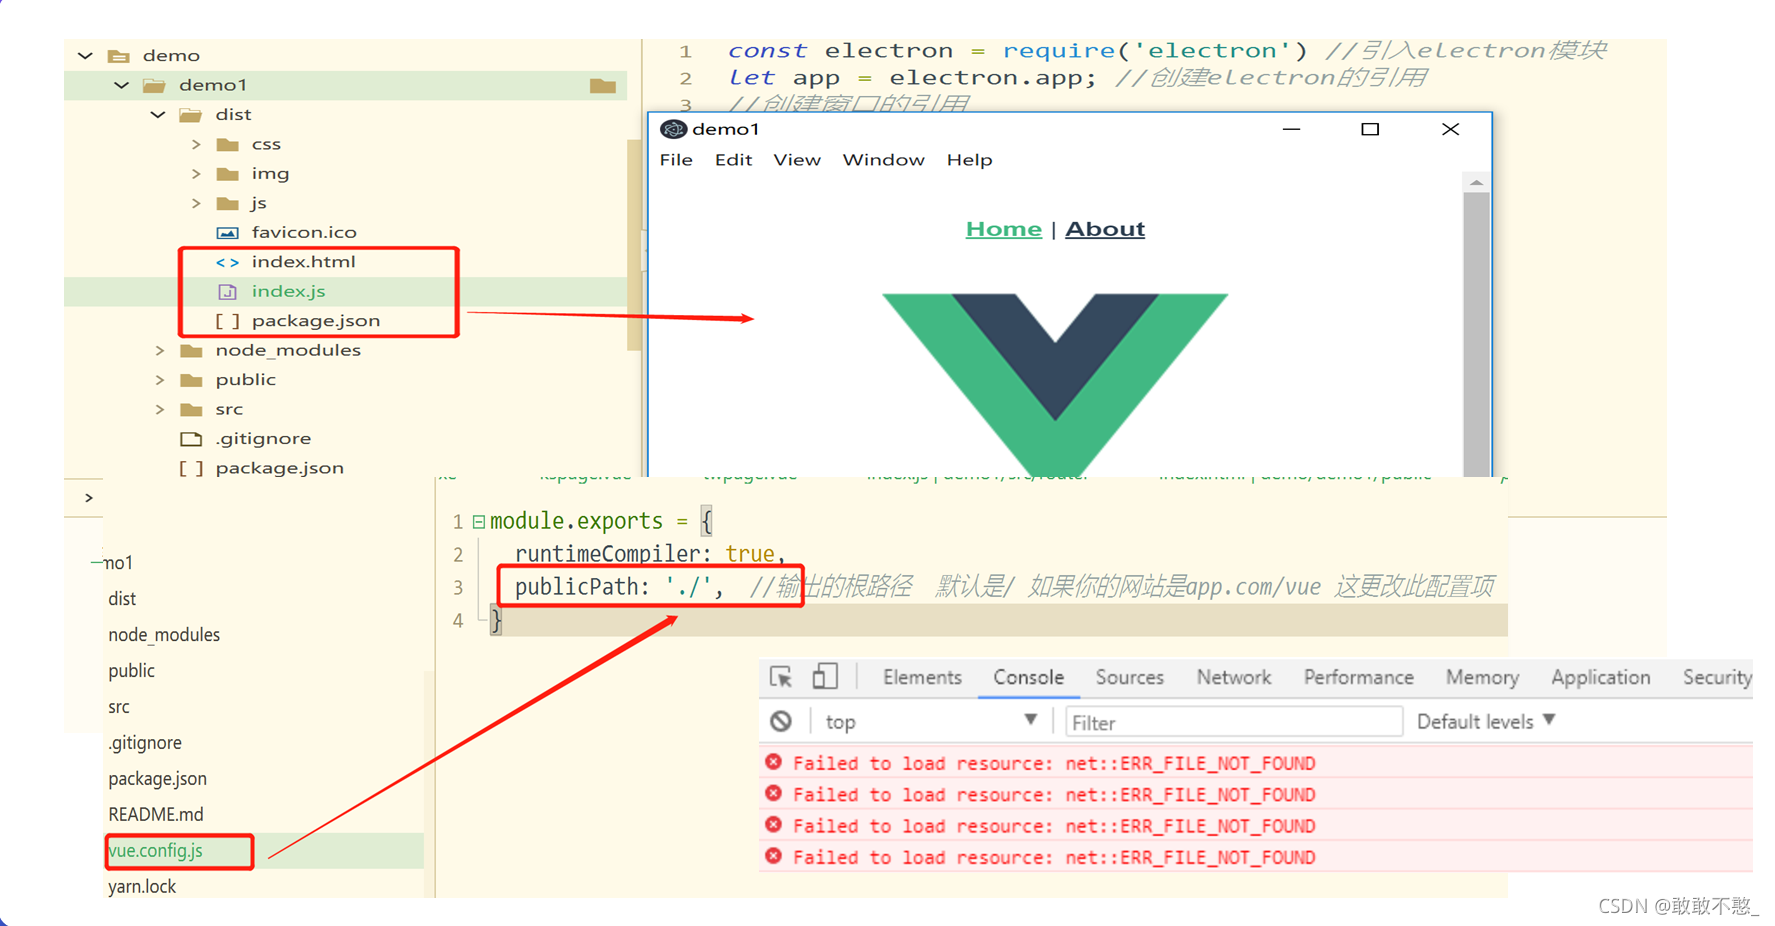Open the View menu in demo1 window
The width and height of the screenshot is (1775, 926).
(797, 160)
